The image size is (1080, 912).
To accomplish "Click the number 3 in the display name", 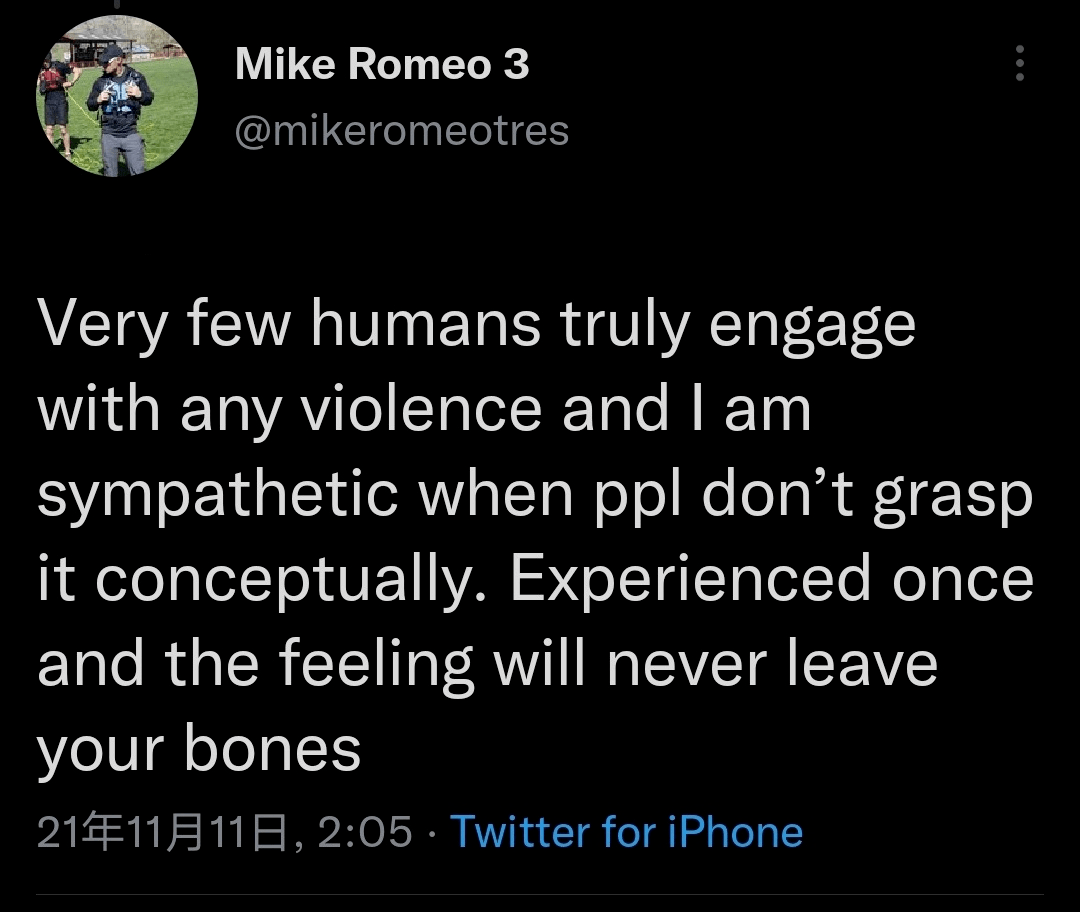I will [x=515, y=66].
